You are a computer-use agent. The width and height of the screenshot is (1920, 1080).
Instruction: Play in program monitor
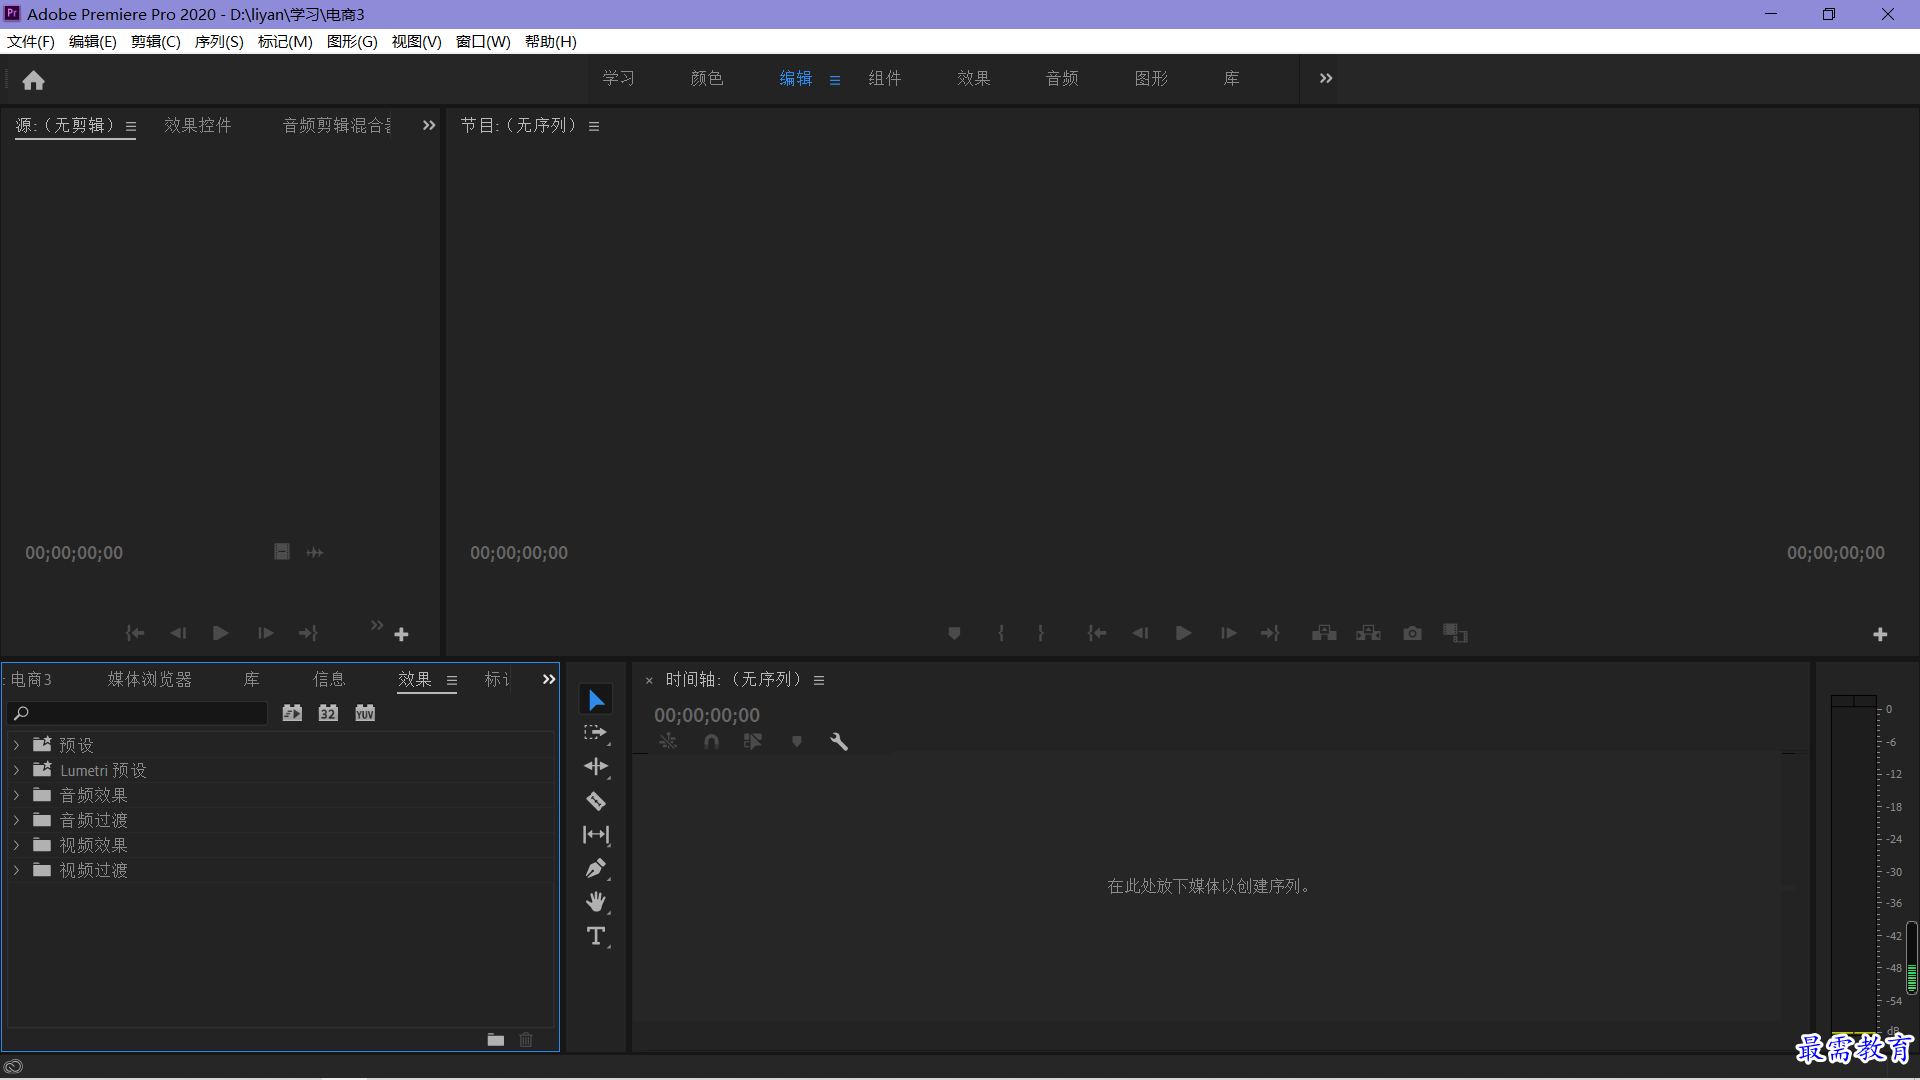point(1183,634)
